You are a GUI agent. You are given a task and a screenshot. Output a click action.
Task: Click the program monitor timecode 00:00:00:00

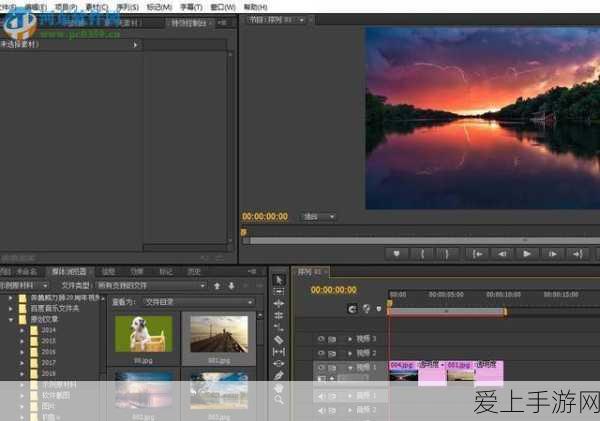coord(265,217)
